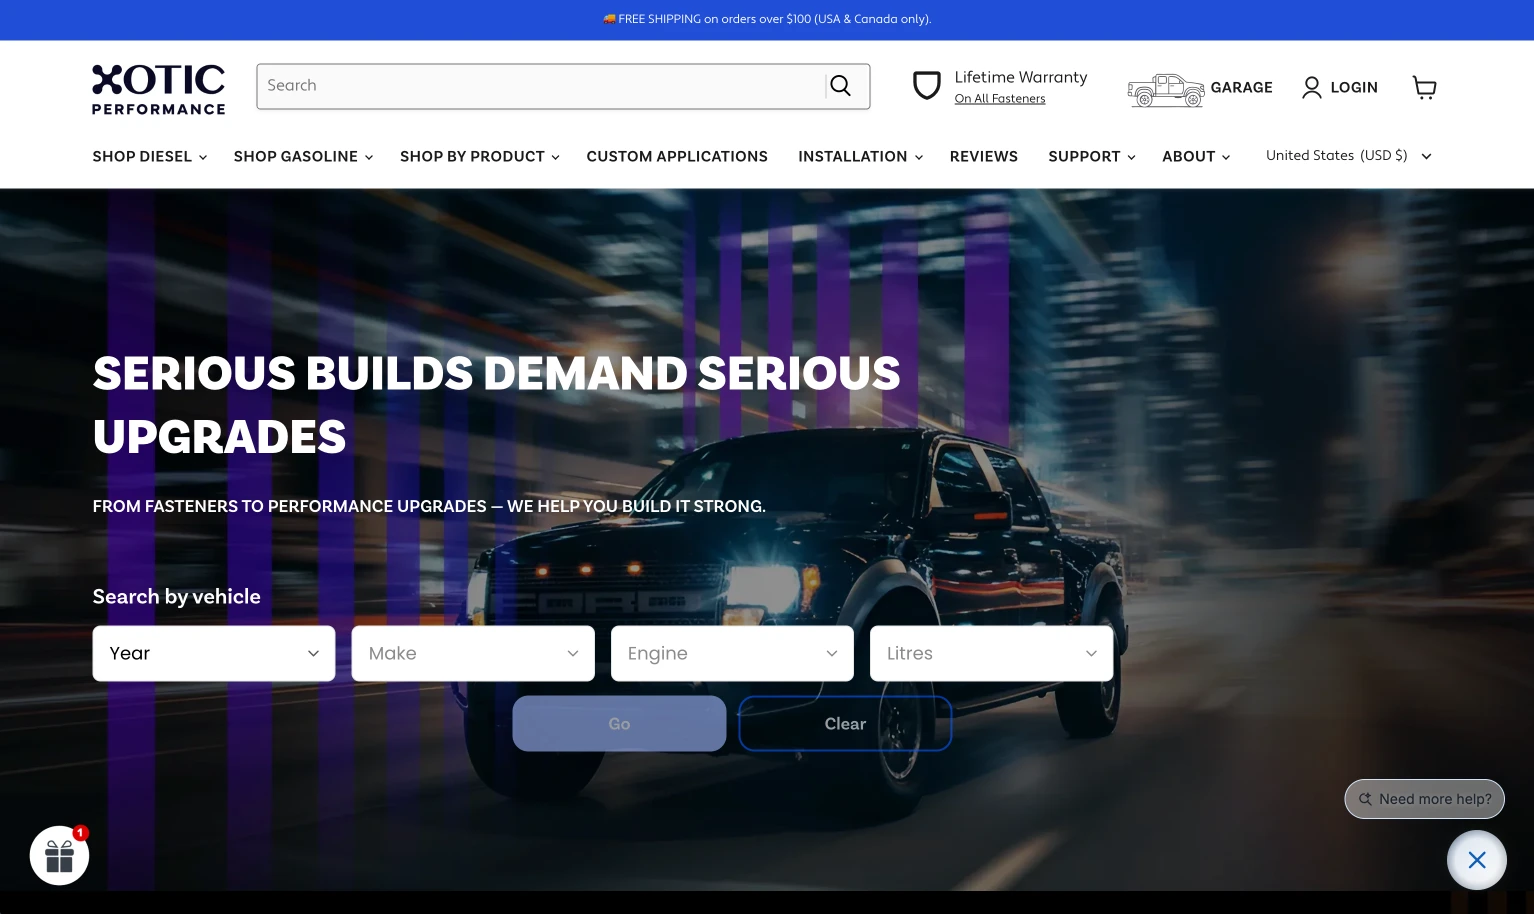The image size is (1534, 914).
Task: Click the Need more help bubble
Action: (1425, 799)
